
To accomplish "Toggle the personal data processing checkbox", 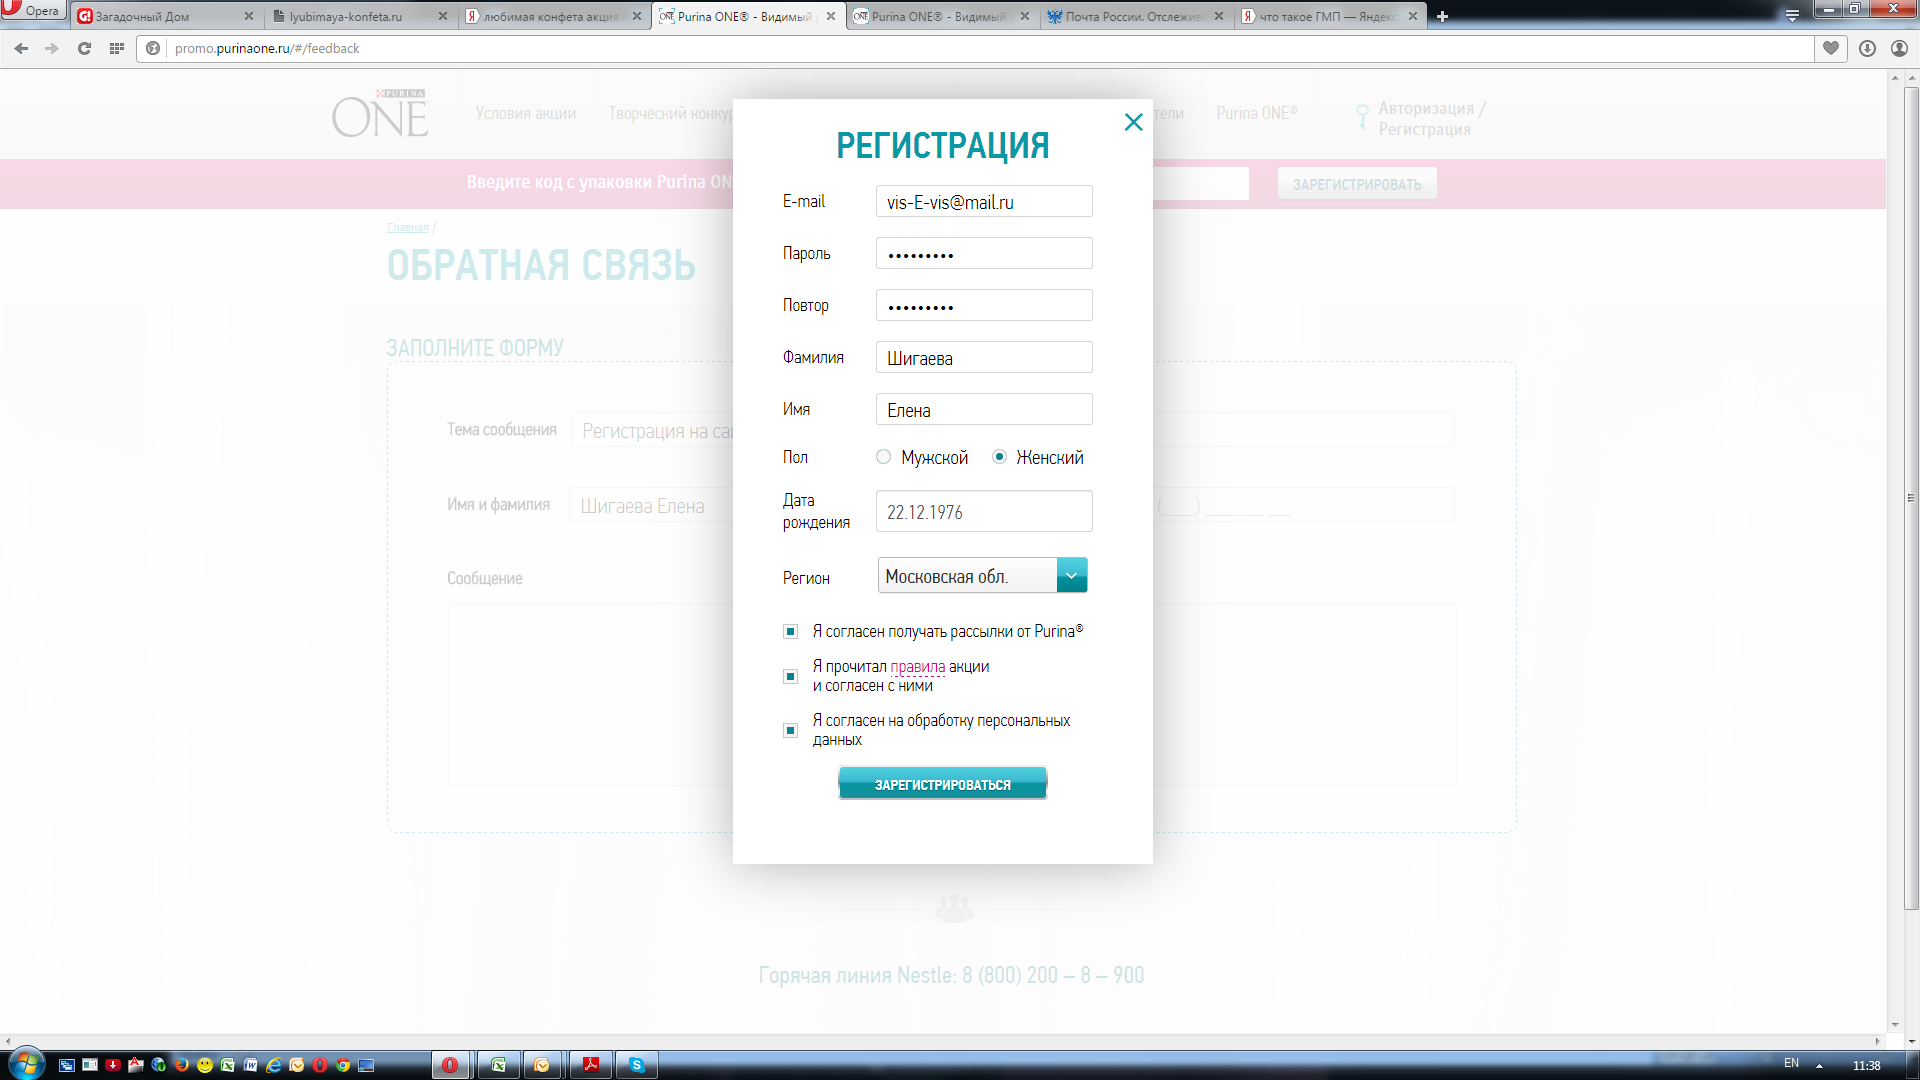I will [x=790, y=731].
